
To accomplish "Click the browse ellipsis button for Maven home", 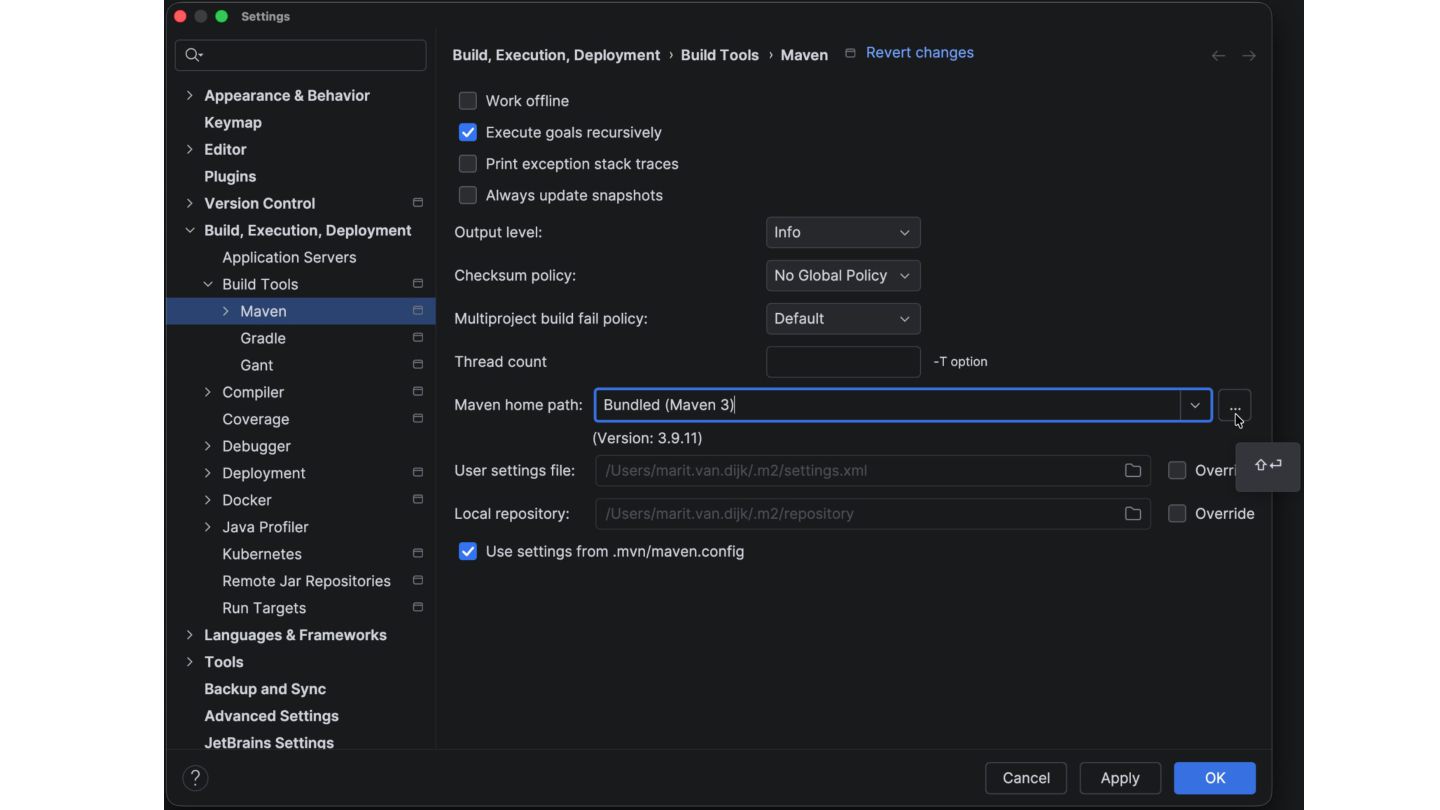I will click(x=1234, y=405).
